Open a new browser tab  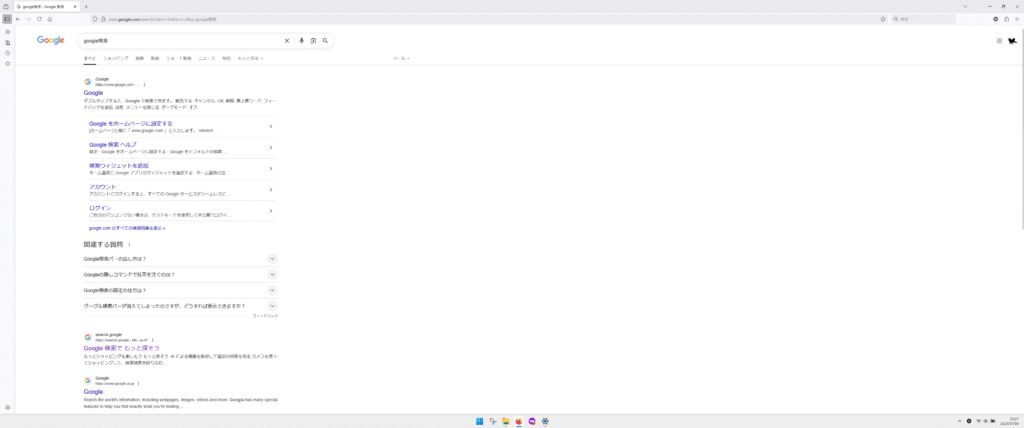[86, 7]
